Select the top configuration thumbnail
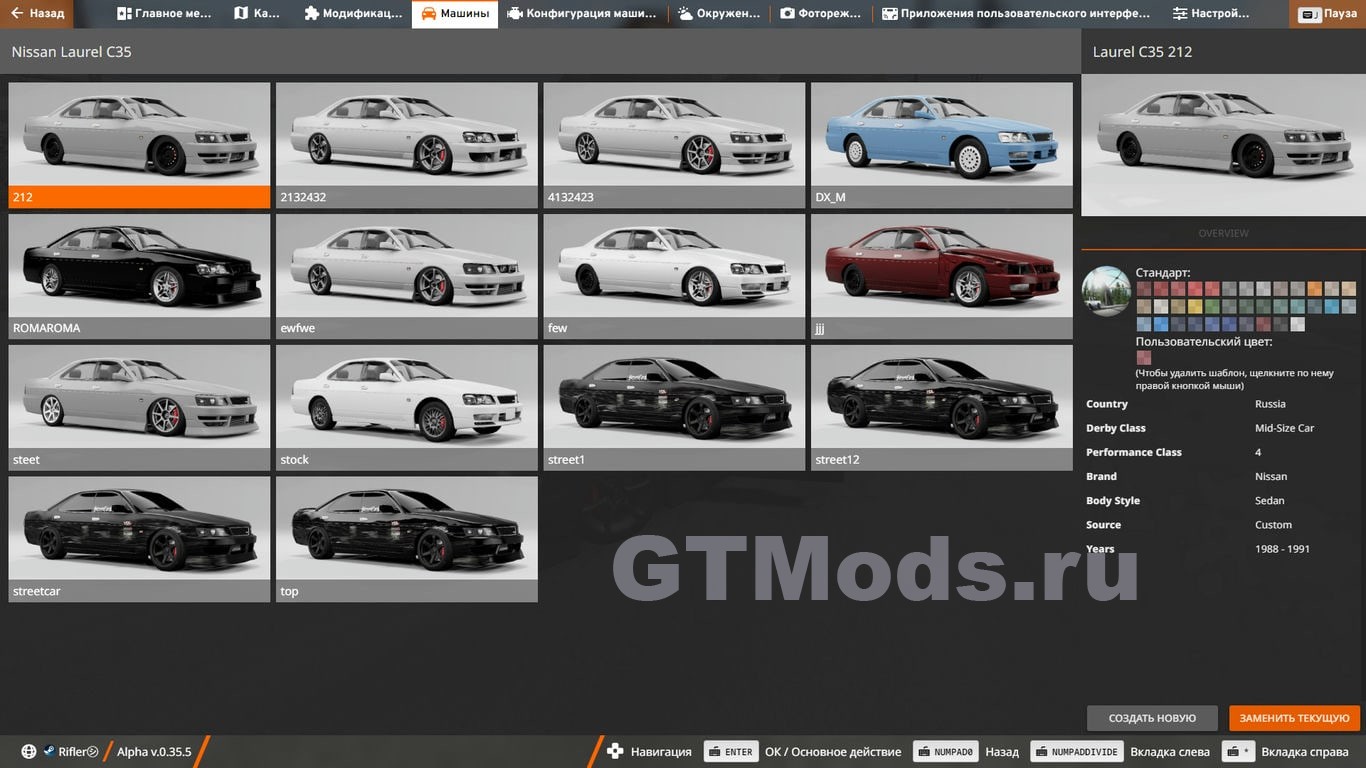The height and width of the screenshot is (768, 1366). tap(407, 539)
